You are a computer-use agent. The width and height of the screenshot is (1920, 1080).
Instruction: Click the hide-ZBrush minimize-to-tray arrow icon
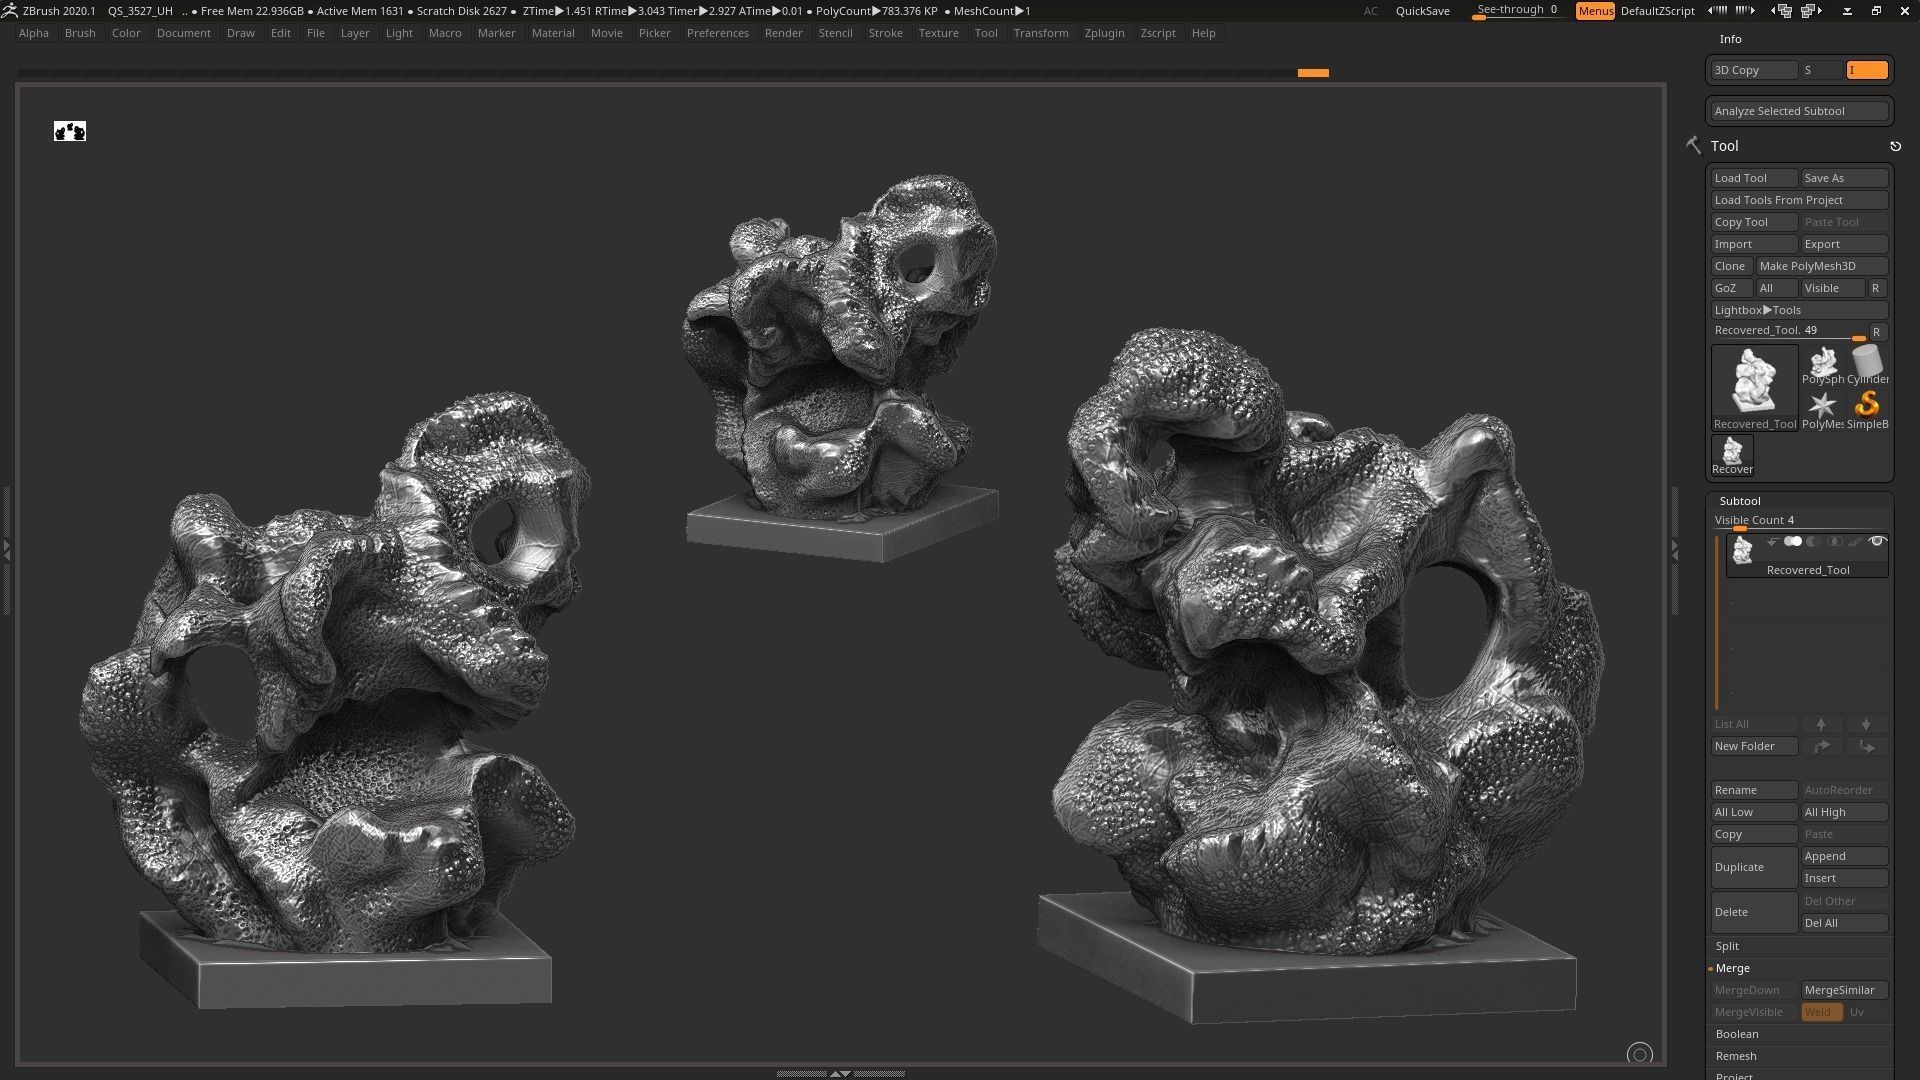(x=1847, y=10)
